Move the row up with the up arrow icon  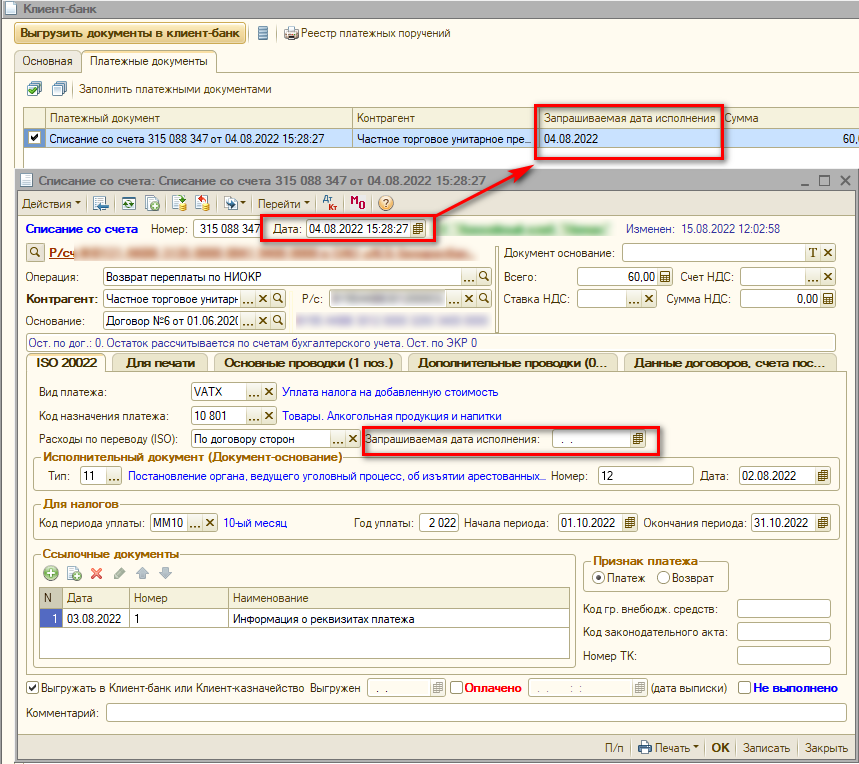coord(142,573)
